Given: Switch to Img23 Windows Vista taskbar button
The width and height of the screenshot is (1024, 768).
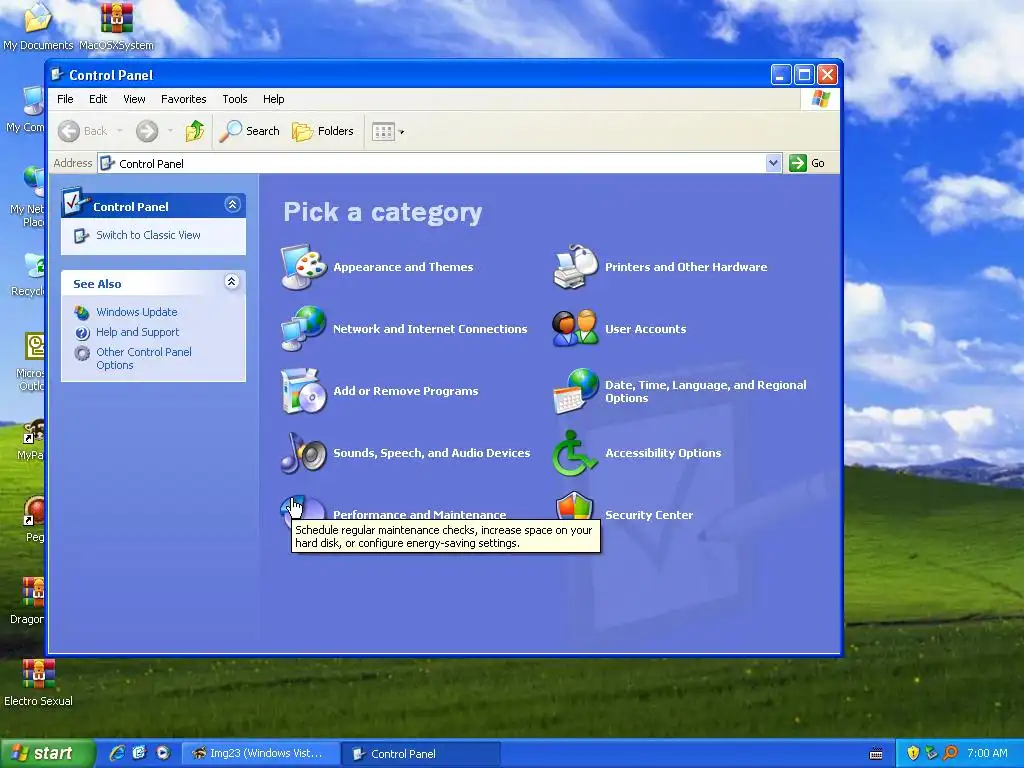Looking at the screenshot, I should point(260,754).
